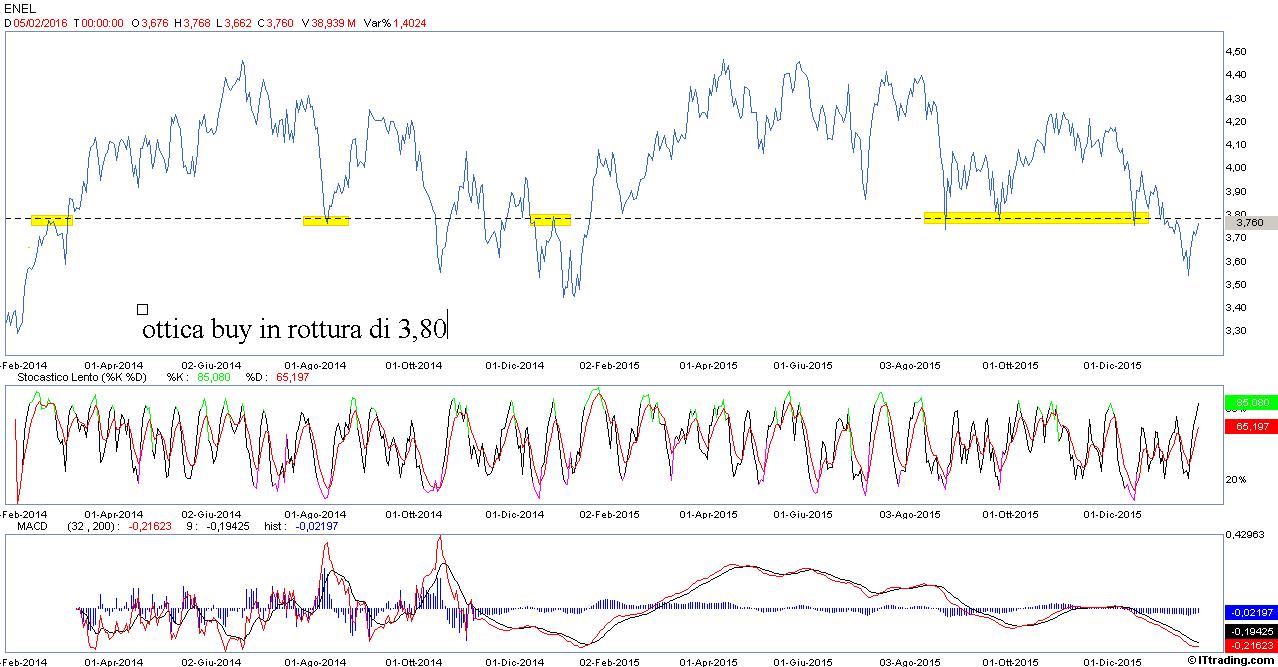
Task: Click the leftmost yellow highlight near Feb-2014
Action: [51, 220]
